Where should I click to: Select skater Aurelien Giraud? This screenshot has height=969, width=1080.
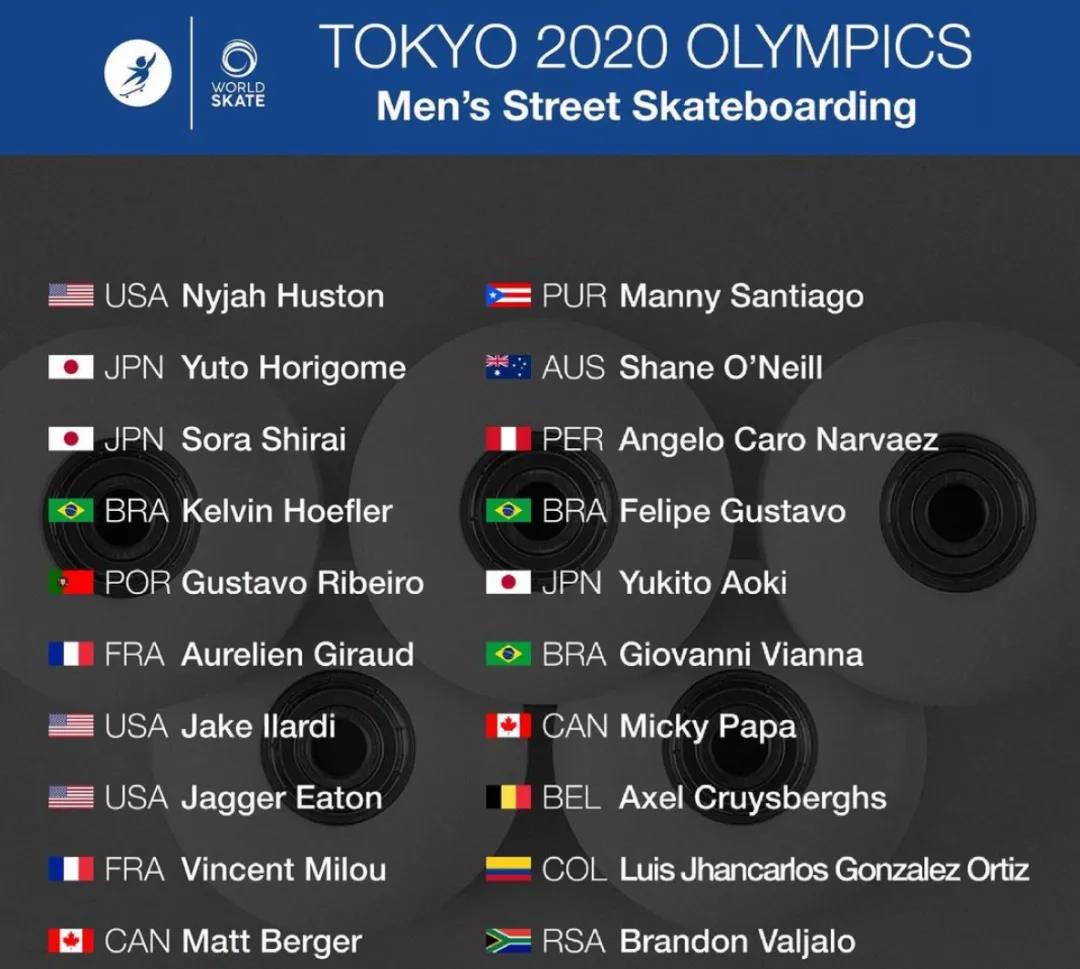(298, 654)
